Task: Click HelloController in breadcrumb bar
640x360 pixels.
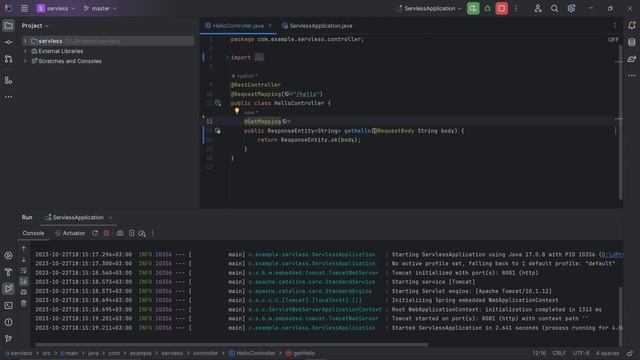Action: (x=252, y=353)
